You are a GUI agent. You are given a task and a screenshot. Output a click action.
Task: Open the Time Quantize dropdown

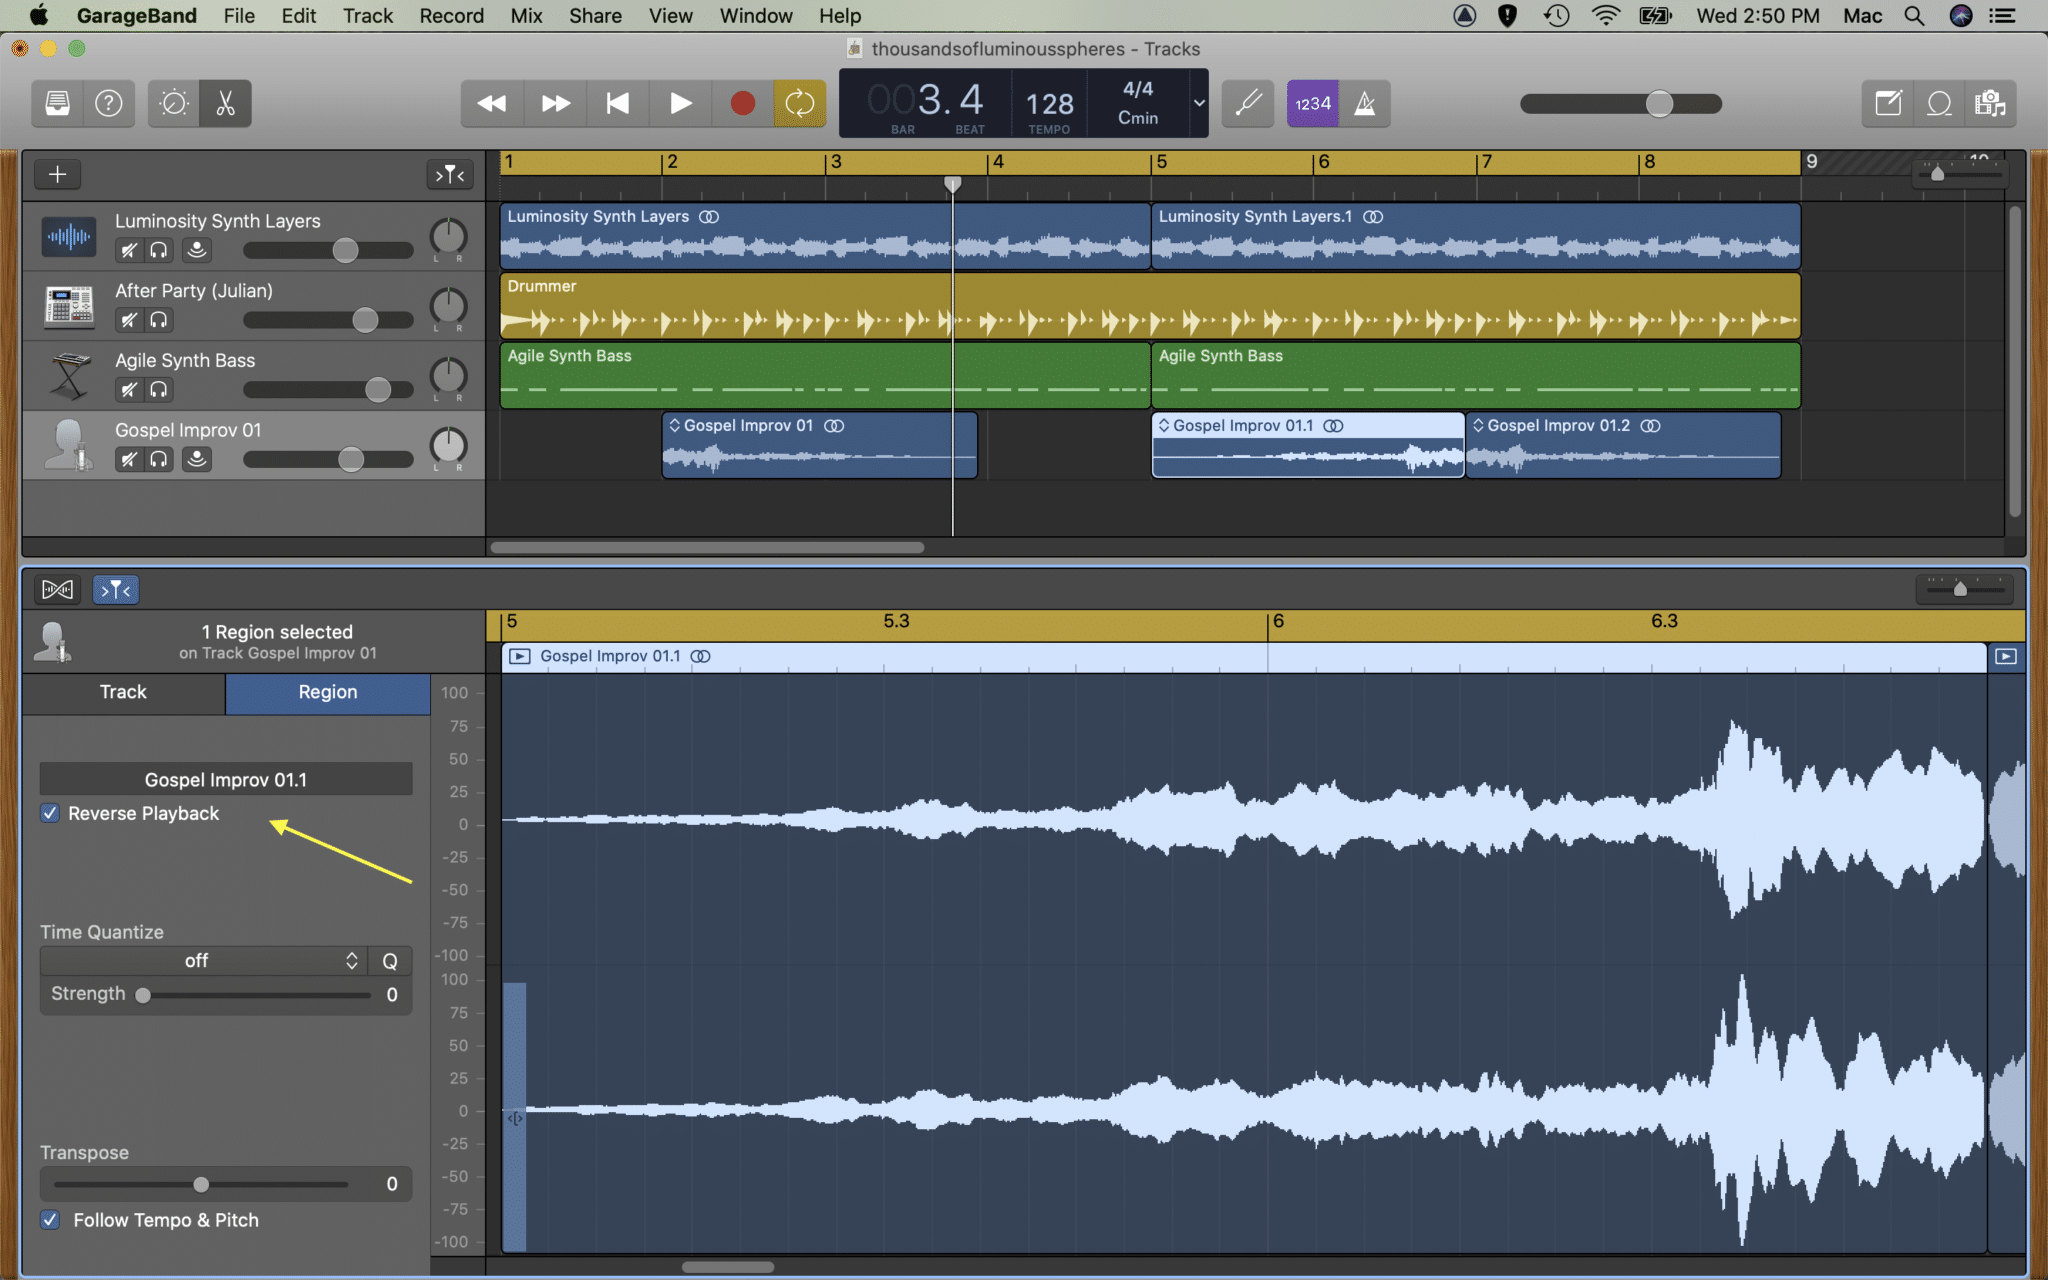(200, 960)
